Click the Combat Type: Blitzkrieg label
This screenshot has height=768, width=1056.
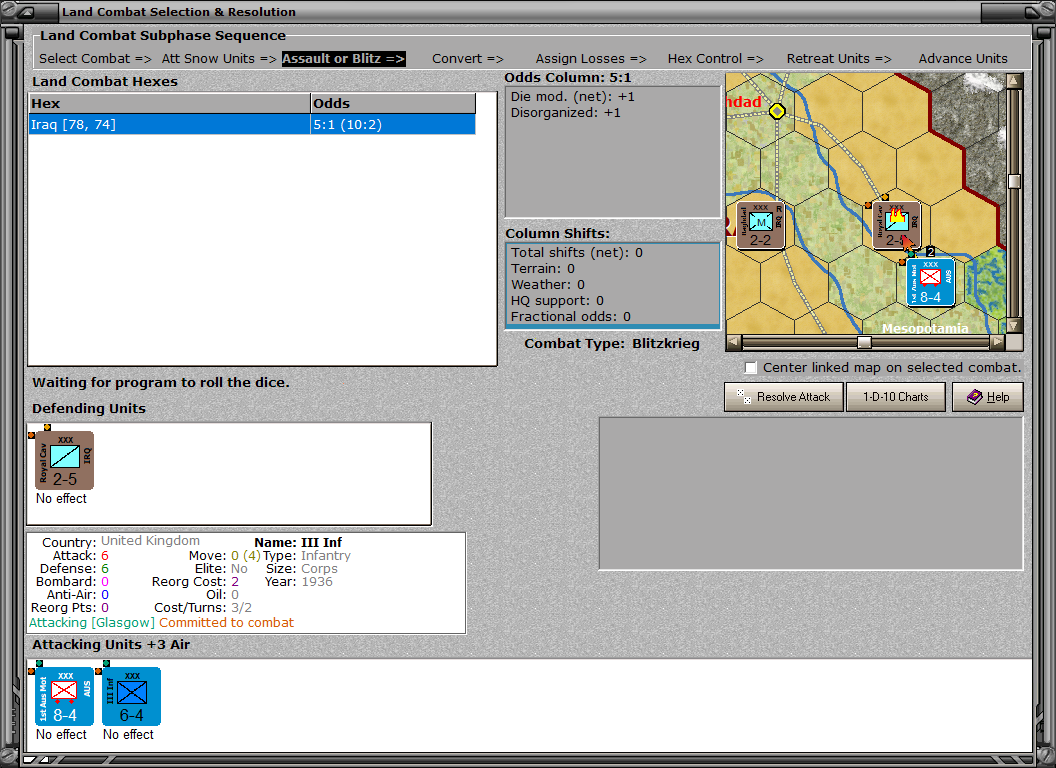point(612,344)
